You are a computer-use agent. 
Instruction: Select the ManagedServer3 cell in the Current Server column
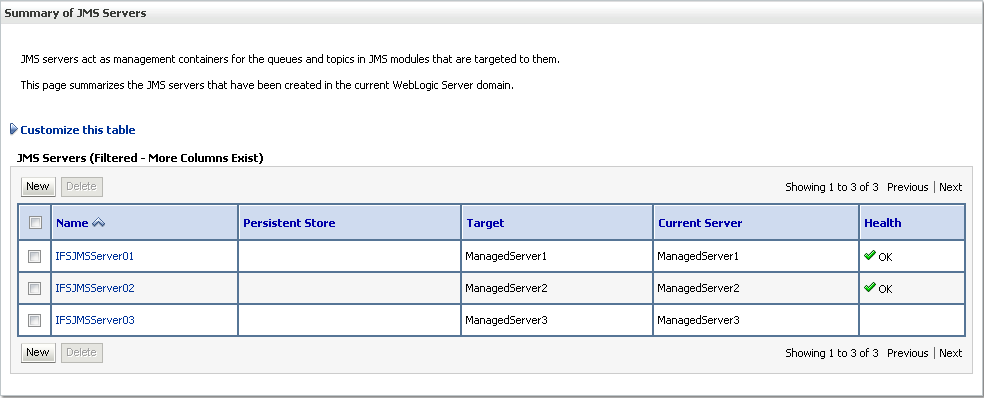point(756,320)
